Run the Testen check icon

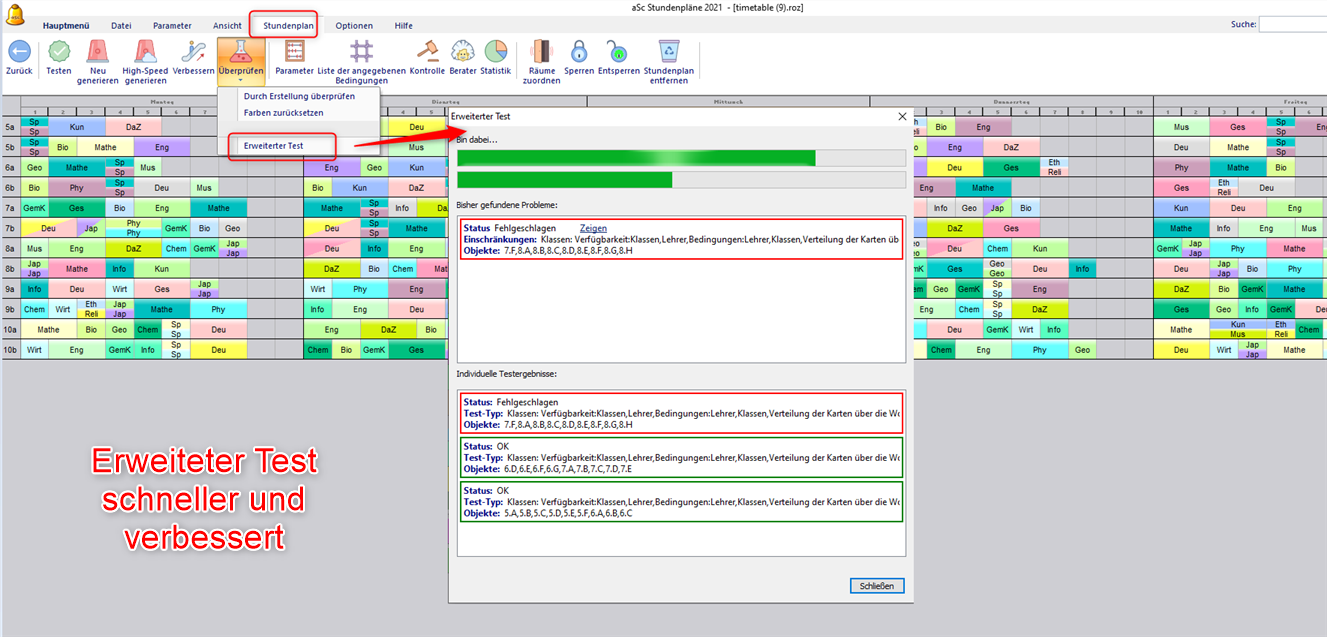point(59,51)
